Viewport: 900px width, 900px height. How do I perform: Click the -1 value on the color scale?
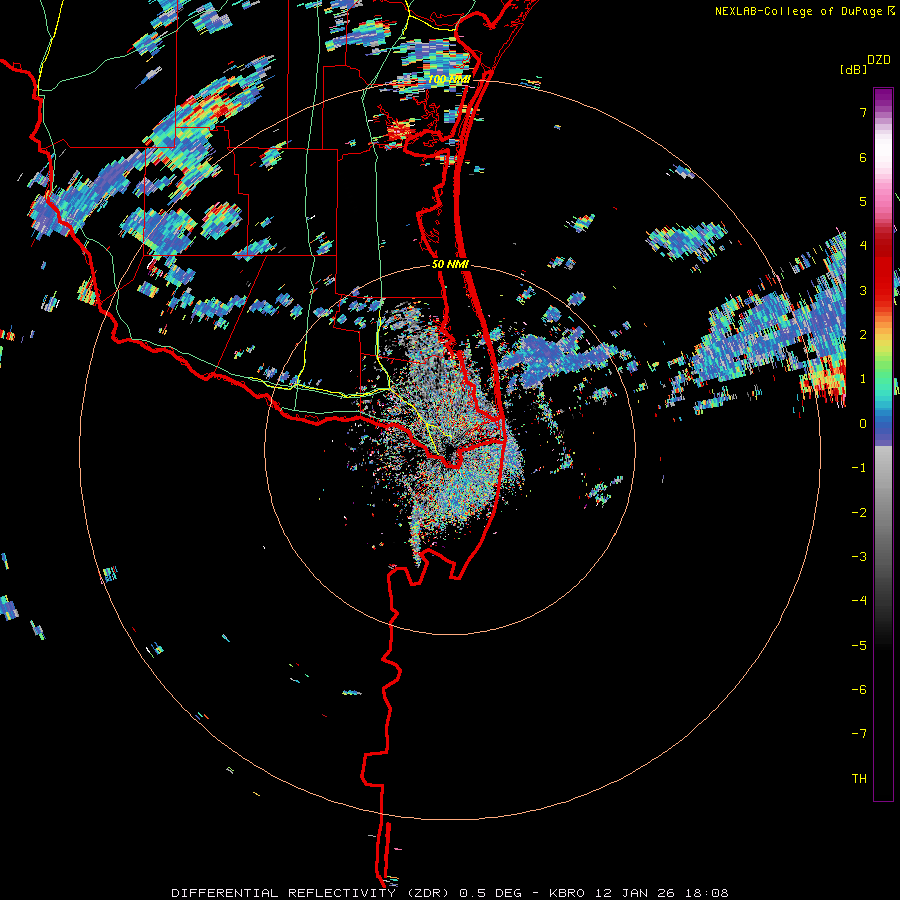click(859, 468)
